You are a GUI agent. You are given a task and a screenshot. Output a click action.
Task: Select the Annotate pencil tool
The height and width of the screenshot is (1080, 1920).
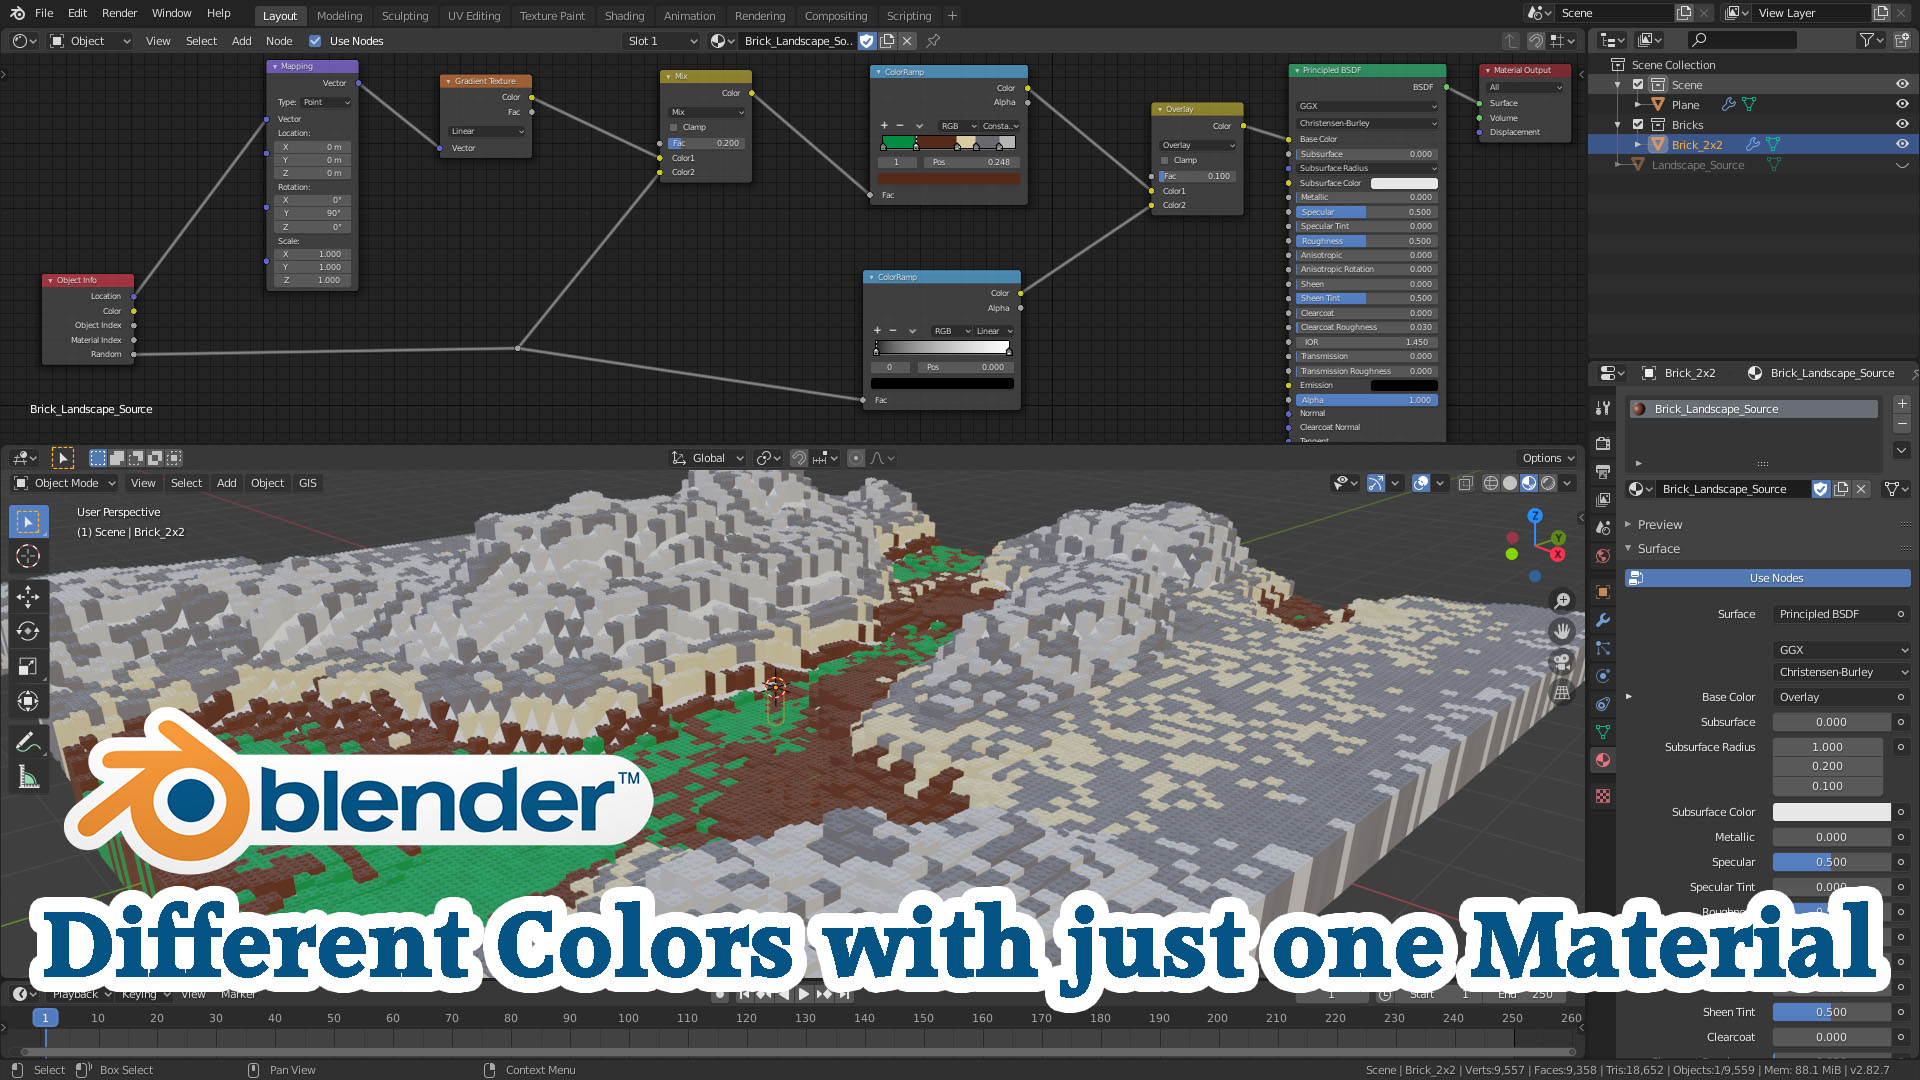click(x=28, y=741)
